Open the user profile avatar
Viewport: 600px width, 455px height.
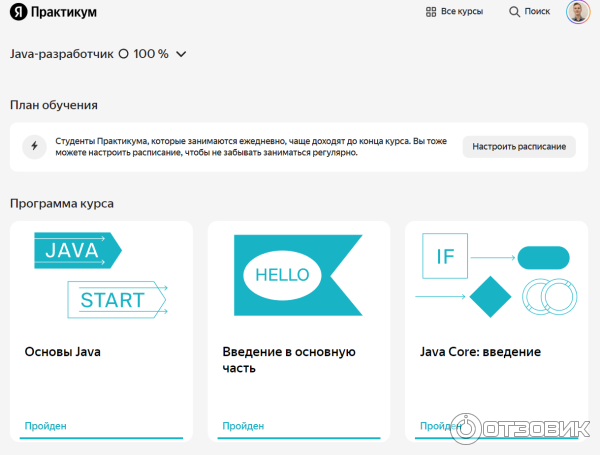(x=577, y=12)
